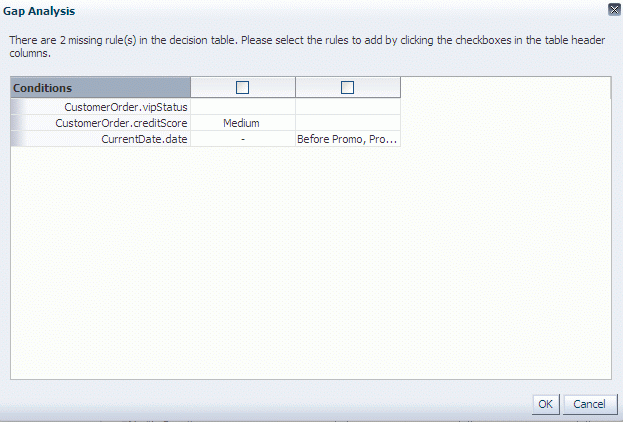The height and width of the screenshot is (422, 623).
Task: Select the Conditions header cell
Action: tap(101, 87)
